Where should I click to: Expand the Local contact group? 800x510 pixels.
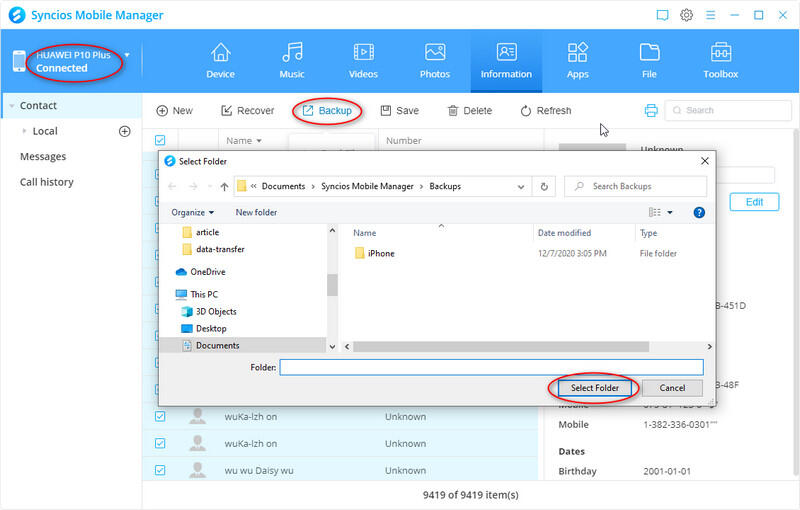[24, 131]
